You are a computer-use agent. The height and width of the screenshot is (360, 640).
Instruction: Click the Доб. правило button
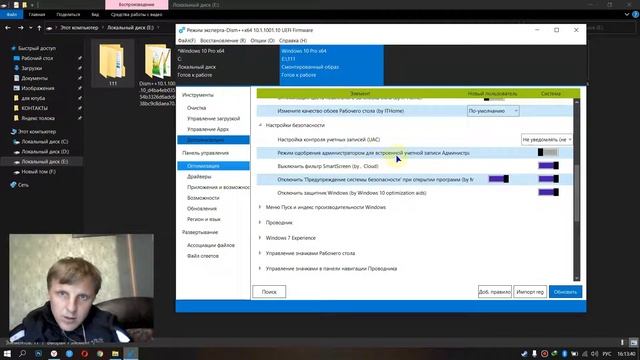point(495,292)
